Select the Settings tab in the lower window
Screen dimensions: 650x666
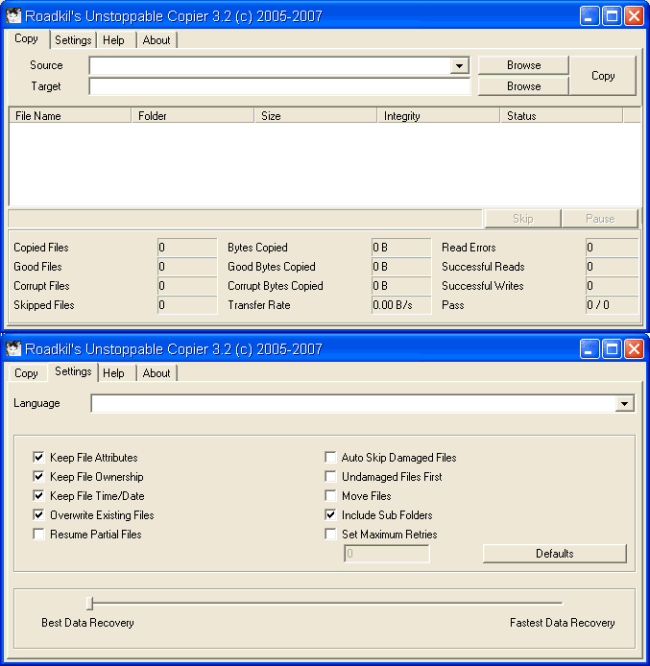[73, 372]
